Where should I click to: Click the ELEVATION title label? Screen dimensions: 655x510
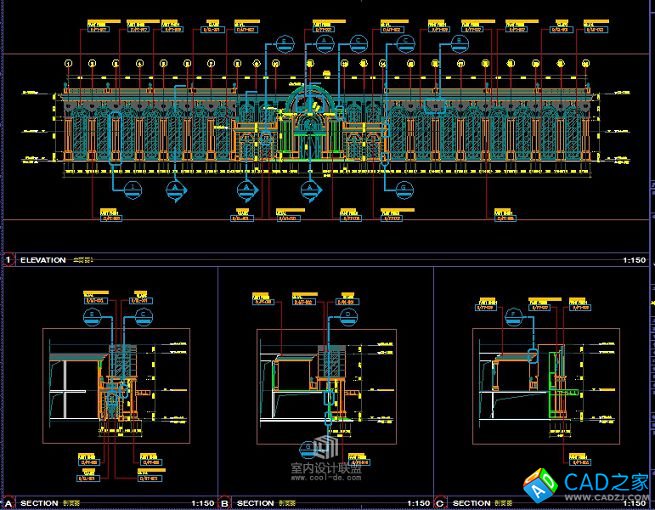(x=43, y=260)
